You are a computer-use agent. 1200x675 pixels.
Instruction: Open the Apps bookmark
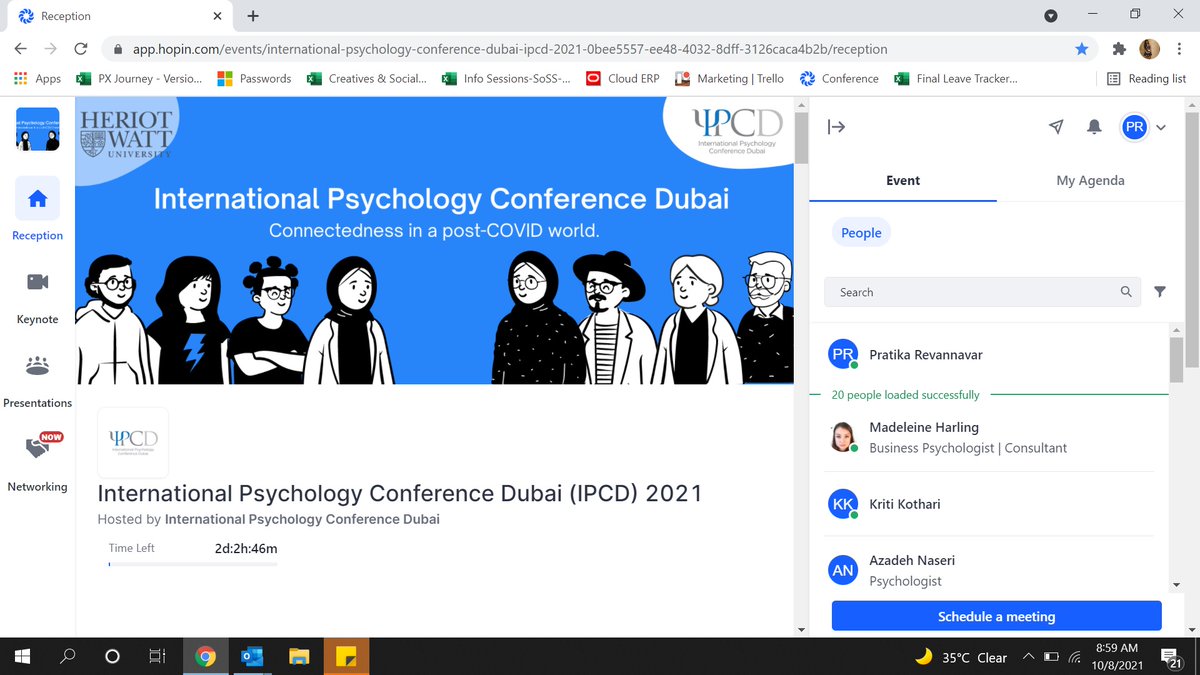(x=37, y=78)
